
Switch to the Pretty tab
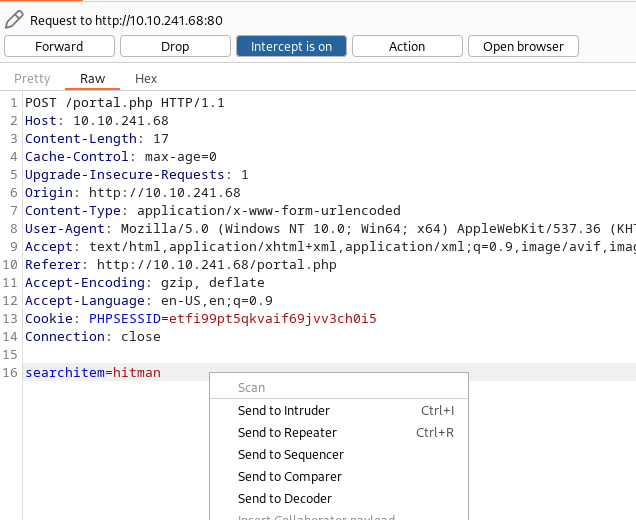point(32,79)
